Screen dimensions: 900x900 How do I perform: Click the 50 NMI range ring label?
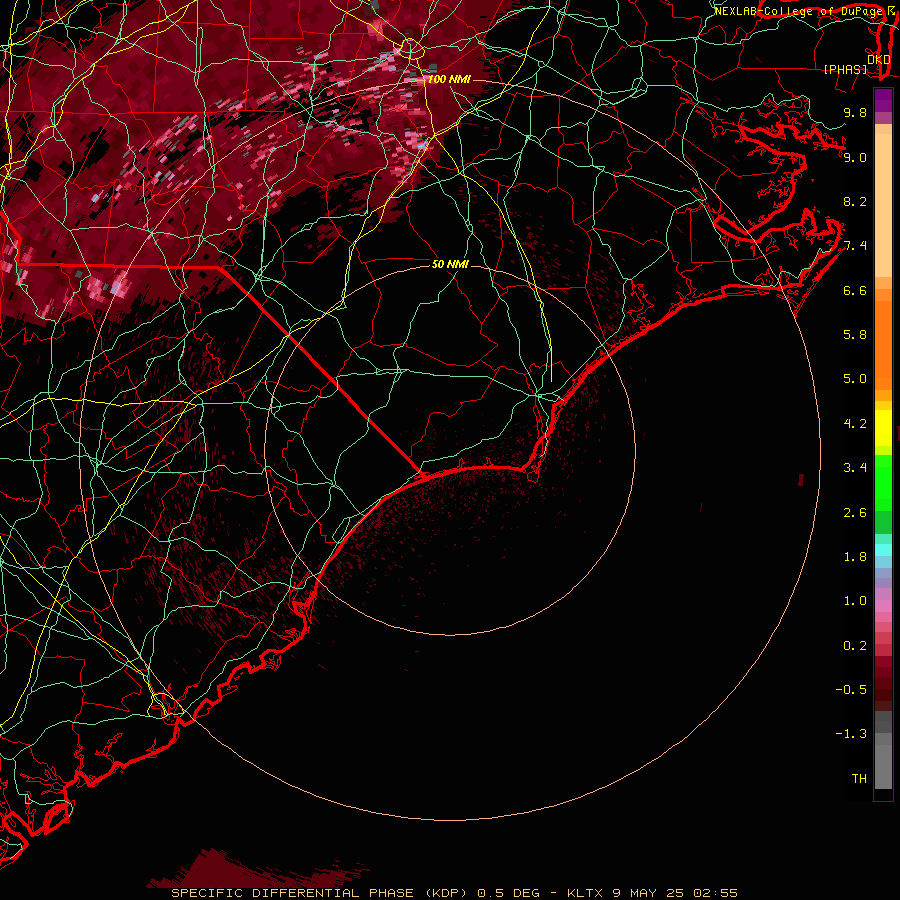(450, 264)
